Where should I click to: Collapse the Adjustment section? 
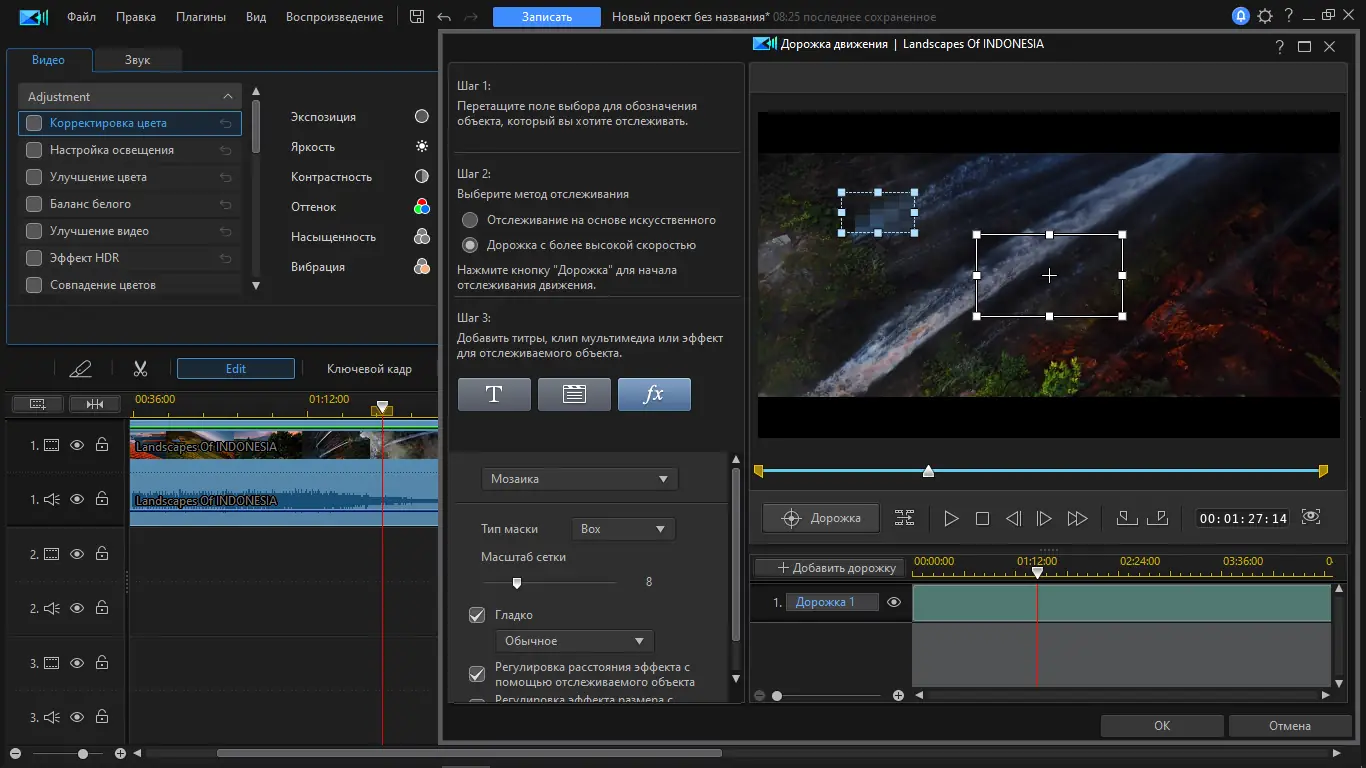[228, 97]
